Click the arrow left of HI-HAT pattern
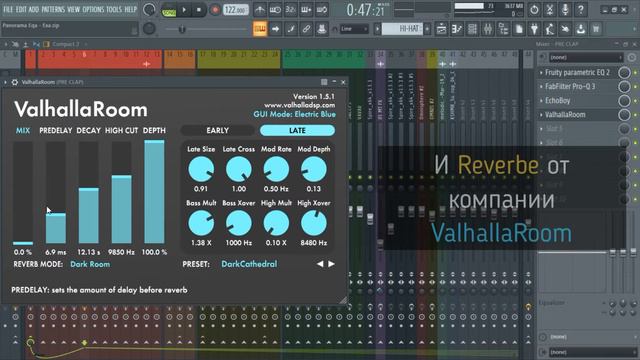Screen dimensions: 640x360 pos(377,29)
